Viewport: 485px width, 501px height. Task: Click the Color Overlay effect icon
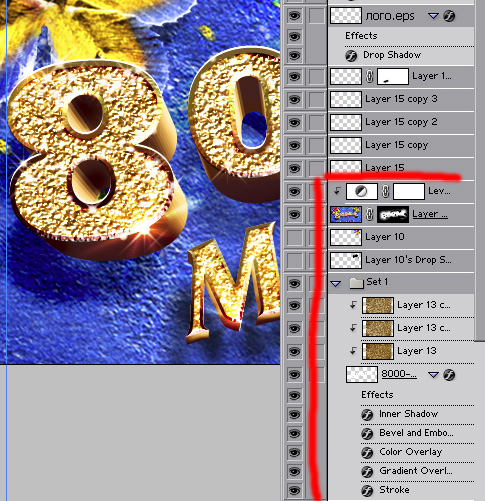tap(367, 453)
